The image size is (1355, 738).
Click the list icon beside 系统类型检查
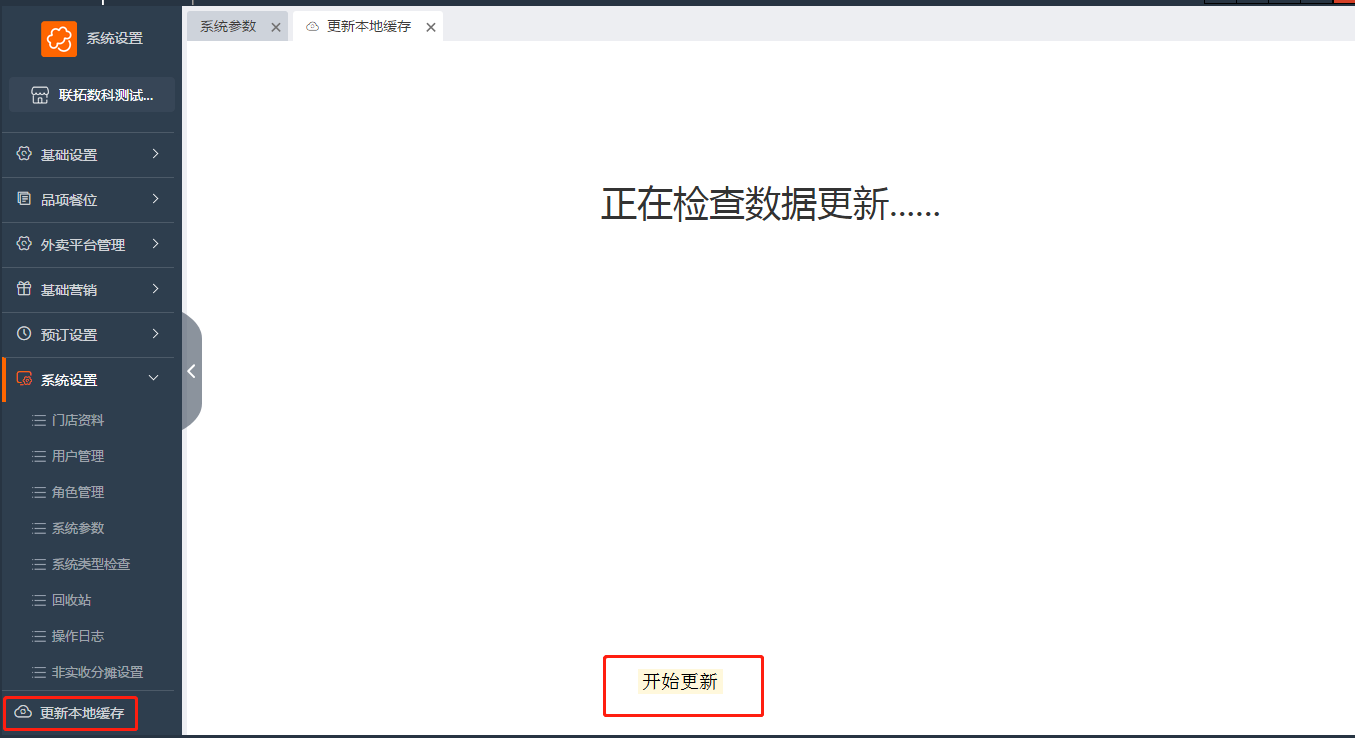click(39, 565)
